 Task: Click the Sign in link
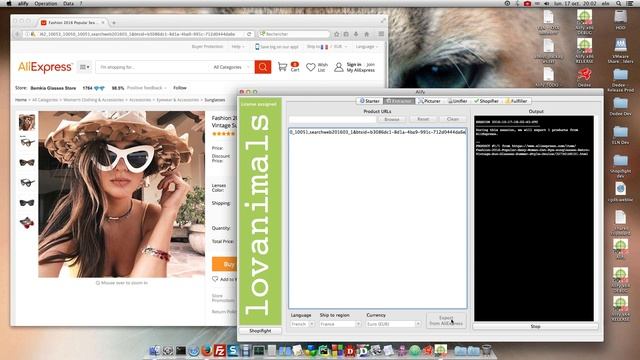(353, 64)
